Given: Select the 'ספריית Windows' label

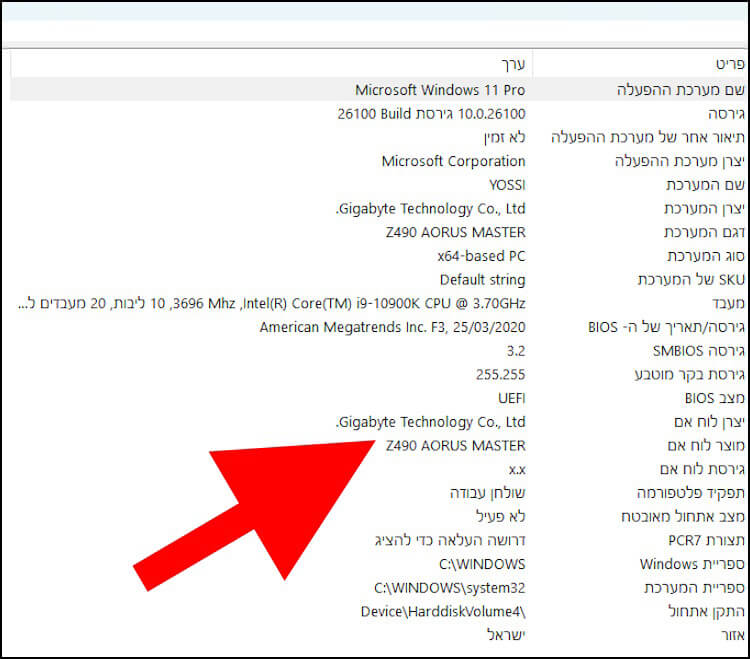Looking at the screenshot, I should tap(692, 564).
